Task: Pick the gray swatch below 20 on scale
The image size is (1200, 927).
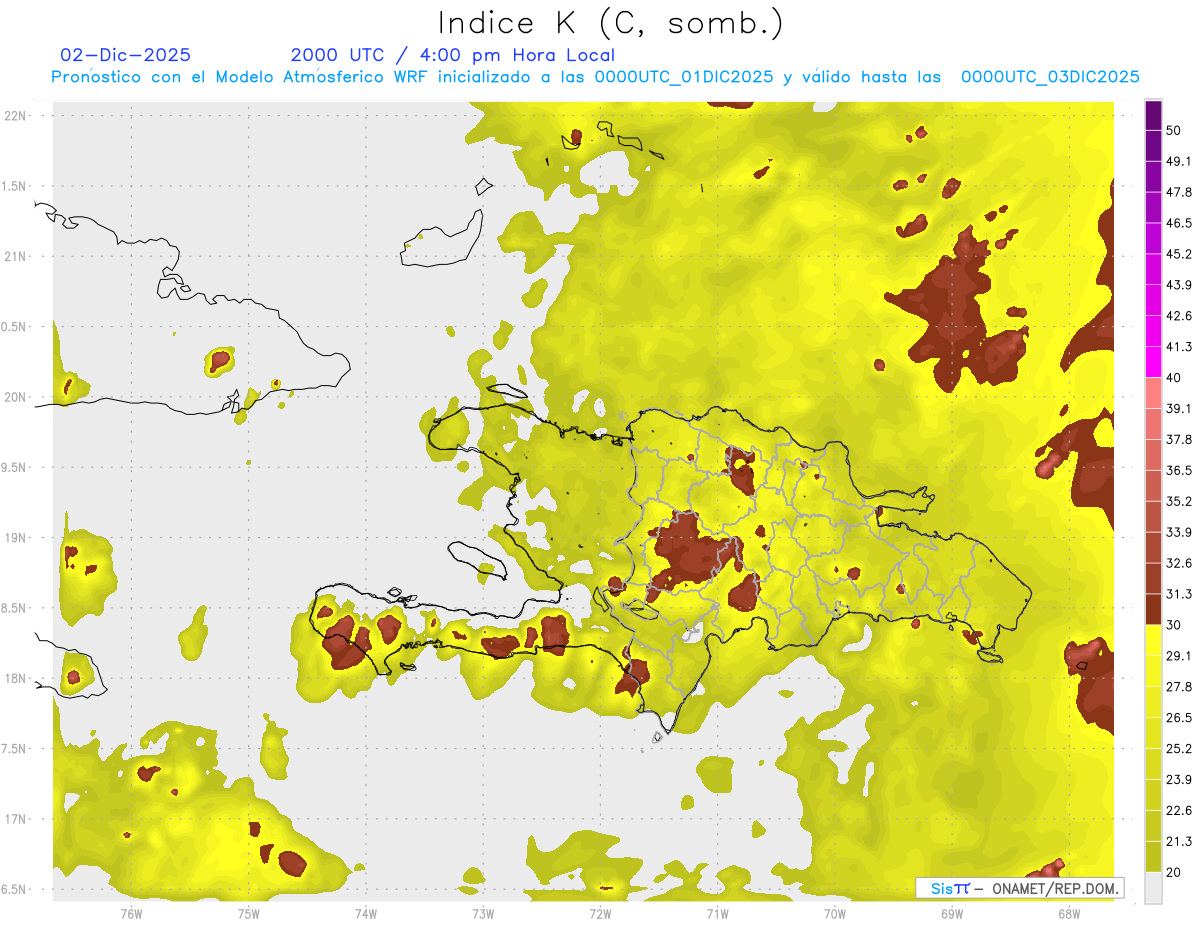Action: coord(1153,888)
